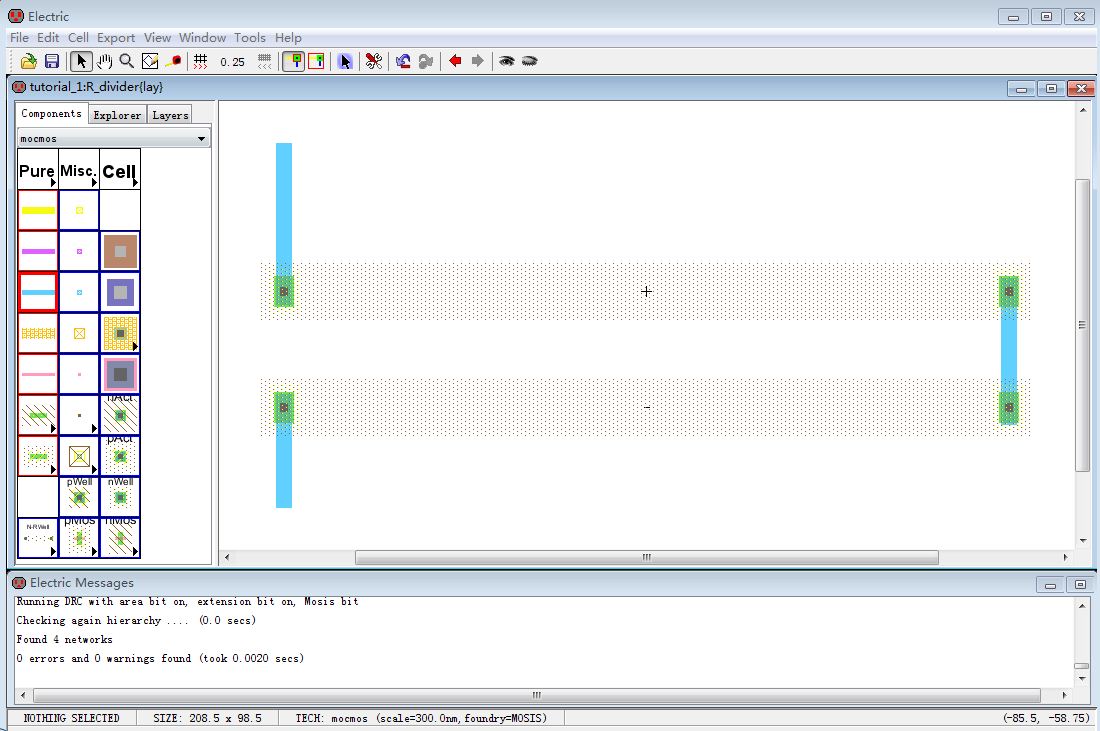
Task: Pick the Outline Edit pencil tool
Action: [150, 61]
